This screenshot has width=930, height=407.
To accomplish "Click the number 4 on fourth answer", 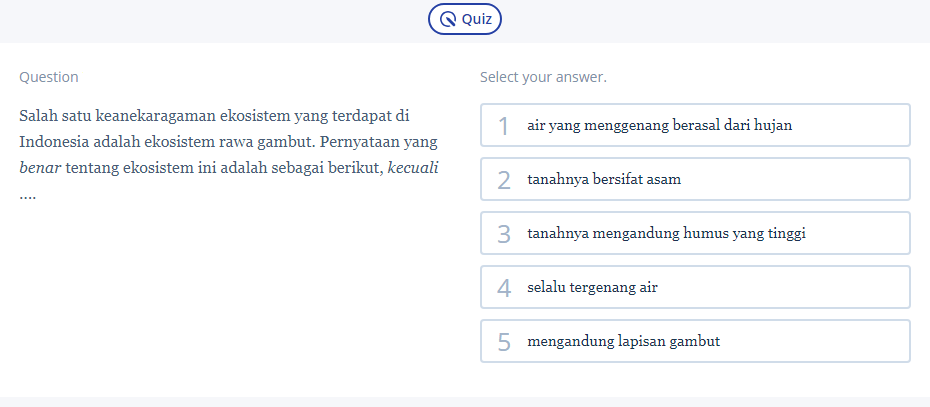I will tap(504, 288).
